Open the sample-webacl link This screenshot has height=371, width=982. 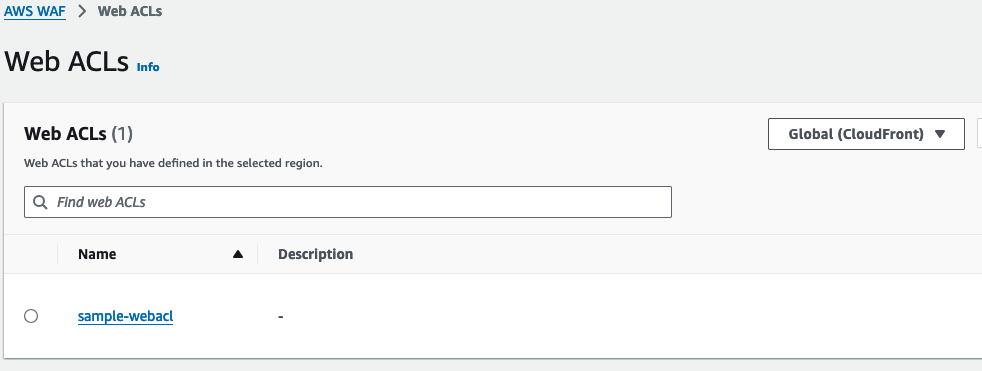tap(125, 316)
